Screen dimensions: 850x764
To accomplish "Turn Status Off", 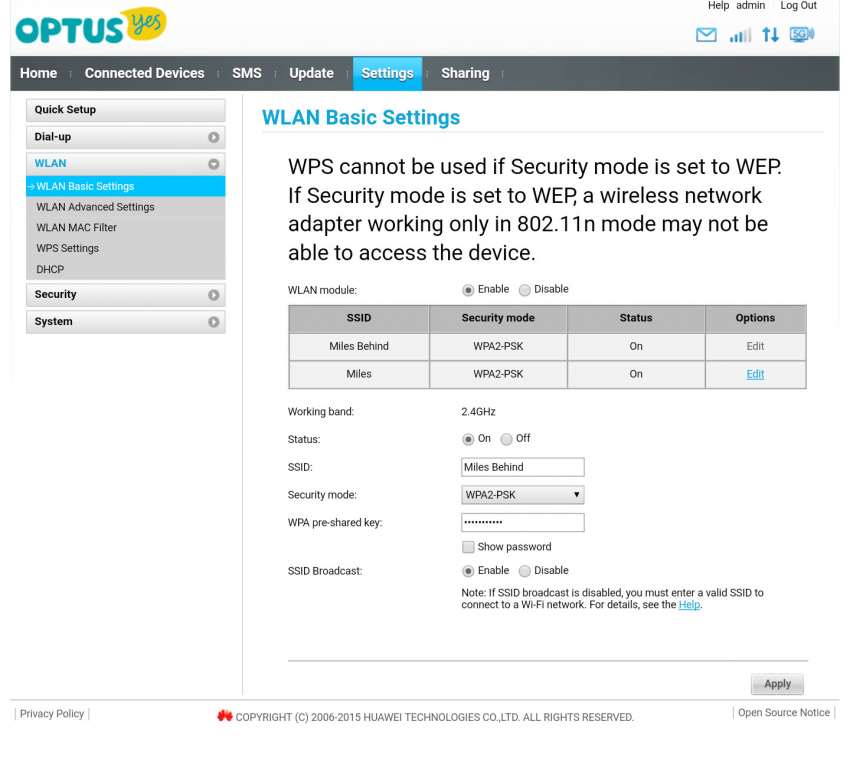I will (x=507, y=438).
